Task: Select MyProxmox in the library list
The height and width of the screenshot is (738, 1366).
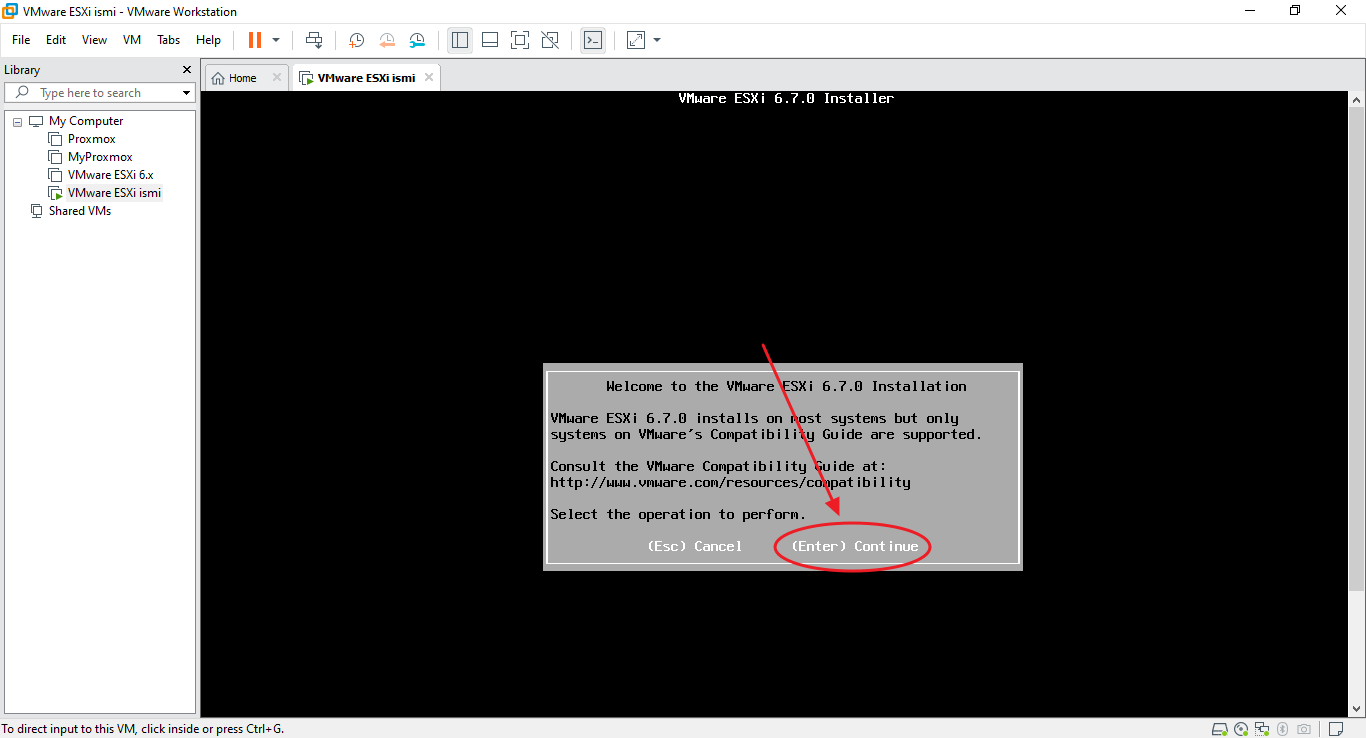Action: pyautogui.click(x=99, y=156)
